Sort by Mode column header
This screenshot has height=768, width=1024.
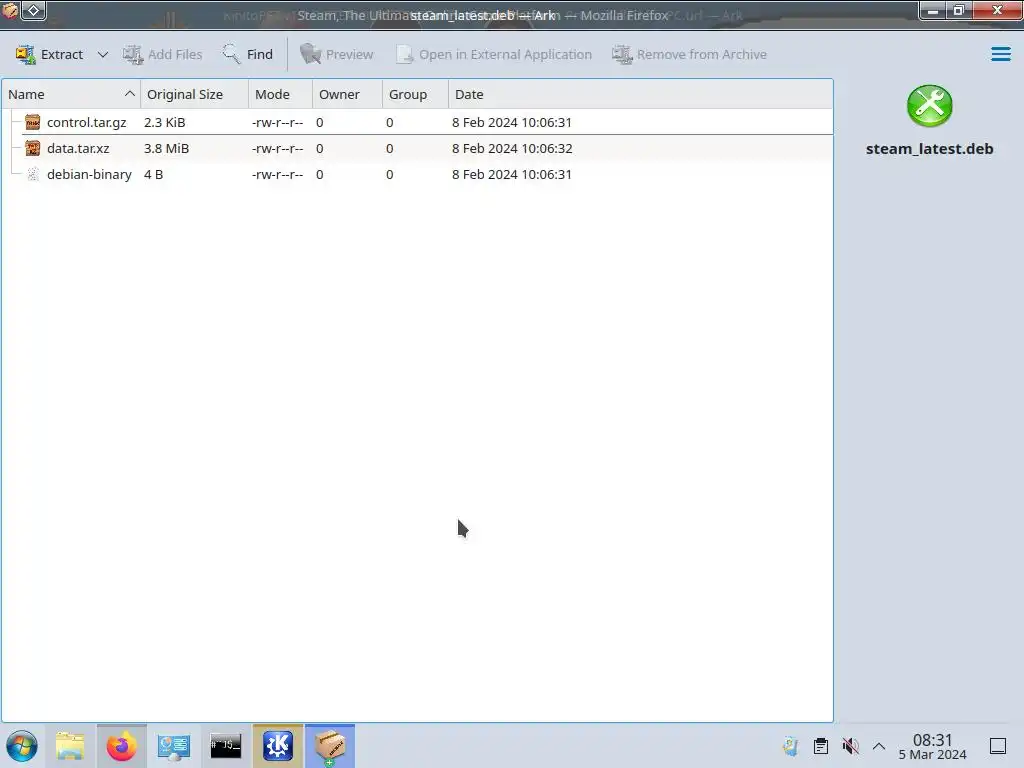pos(280,94)
